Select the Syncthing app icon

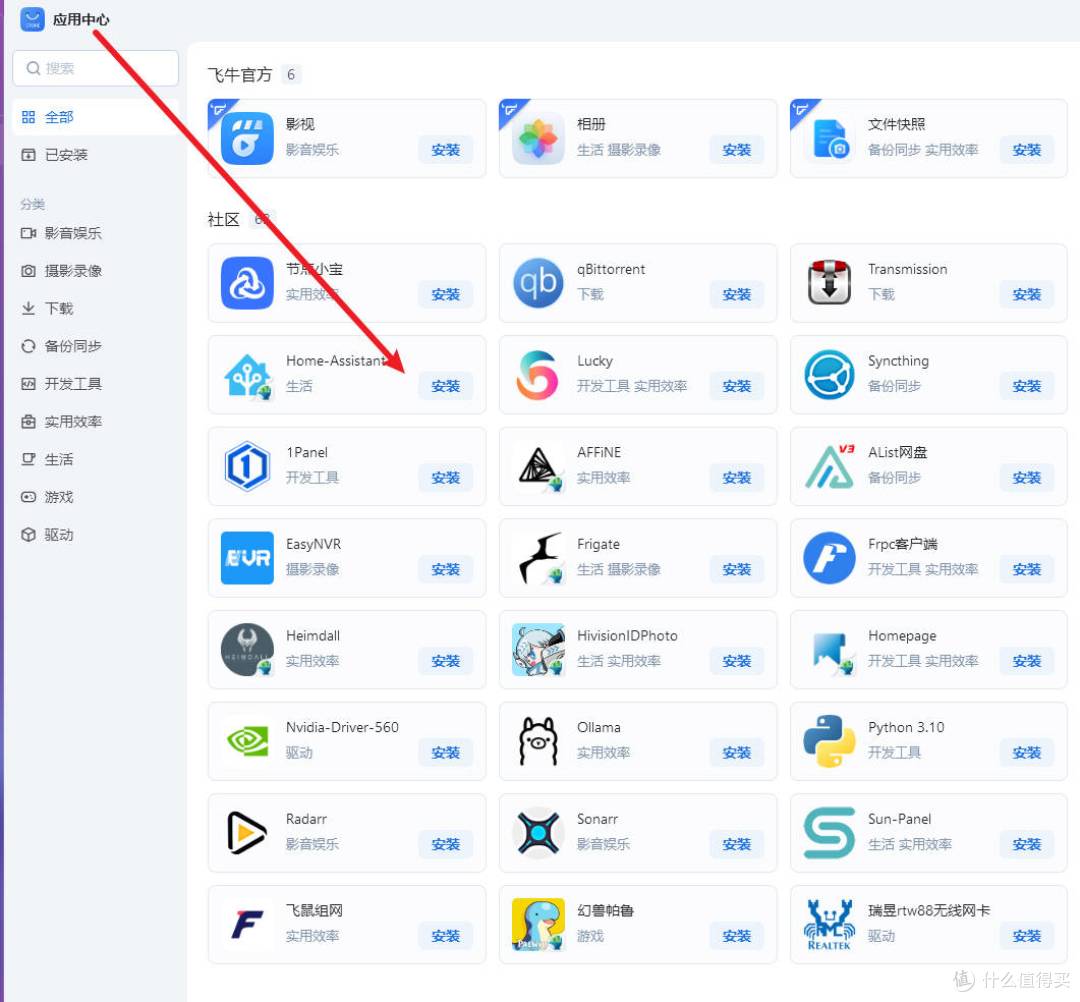829,375
